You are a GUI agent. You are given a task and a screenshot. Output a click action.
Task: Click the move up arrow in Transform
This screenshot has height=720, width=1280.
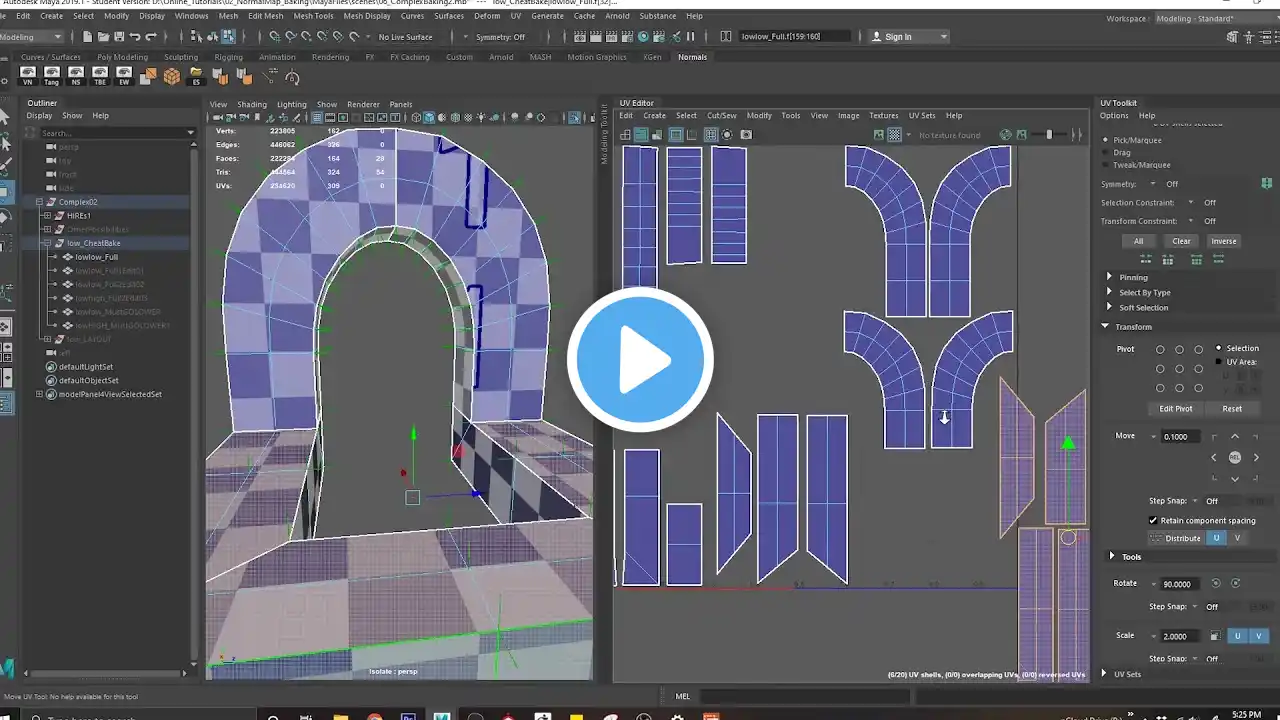[x=1235, y=437]
